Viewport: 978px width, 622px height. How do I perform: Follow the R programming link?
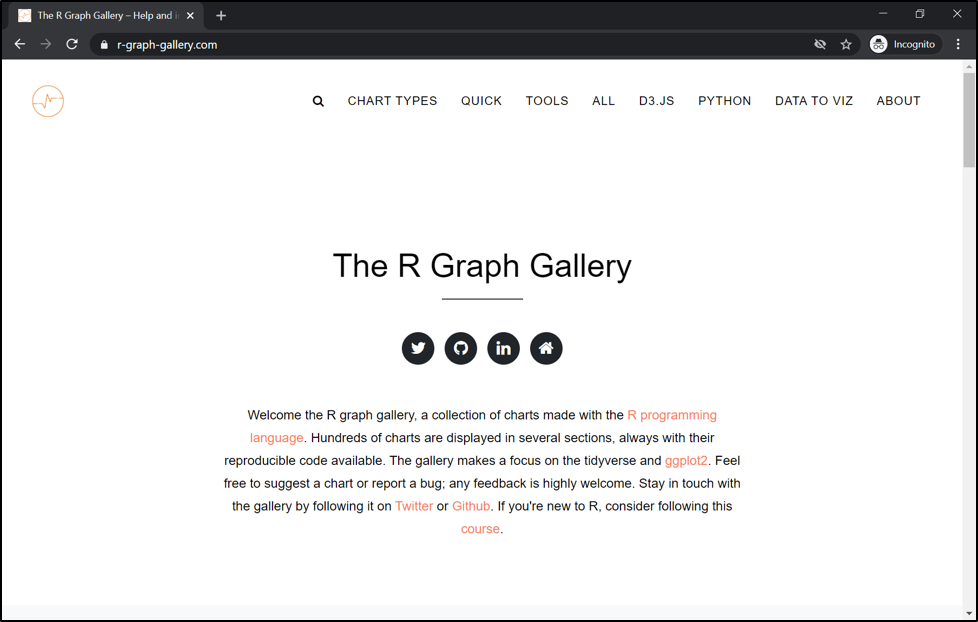(672, 415)
